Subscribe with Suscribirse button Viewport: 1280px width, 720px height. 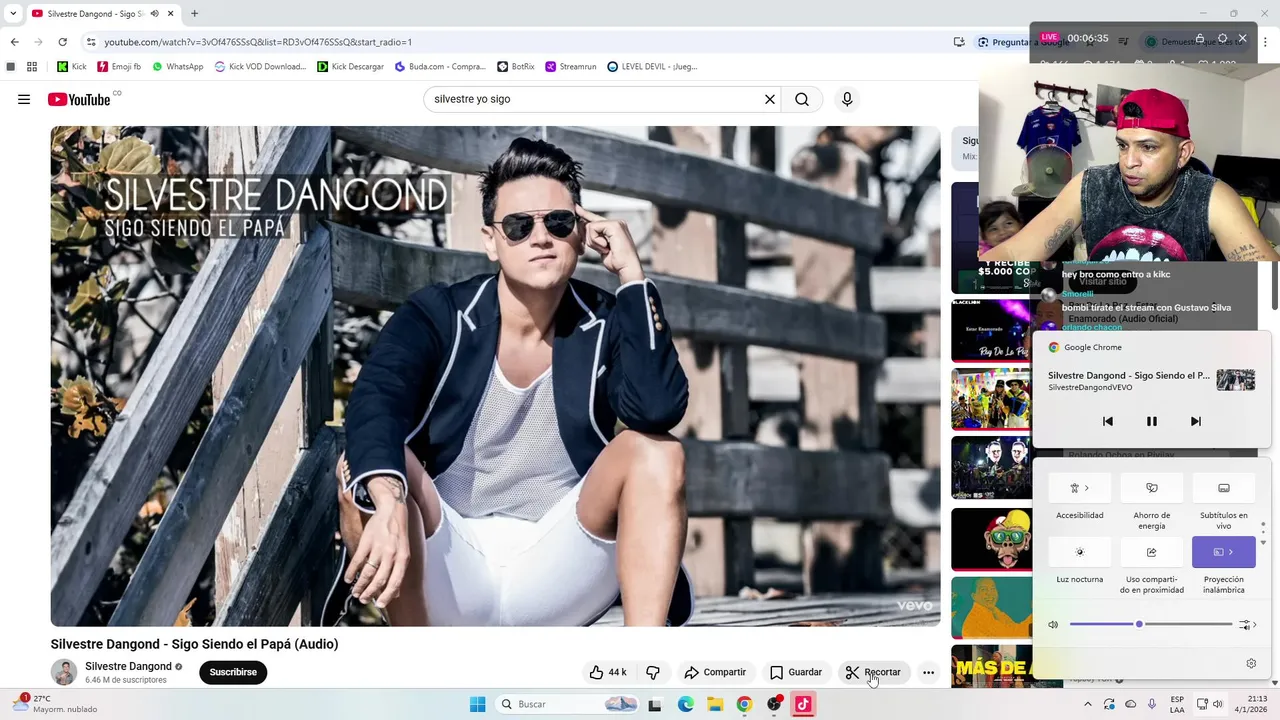coord(233,672)
